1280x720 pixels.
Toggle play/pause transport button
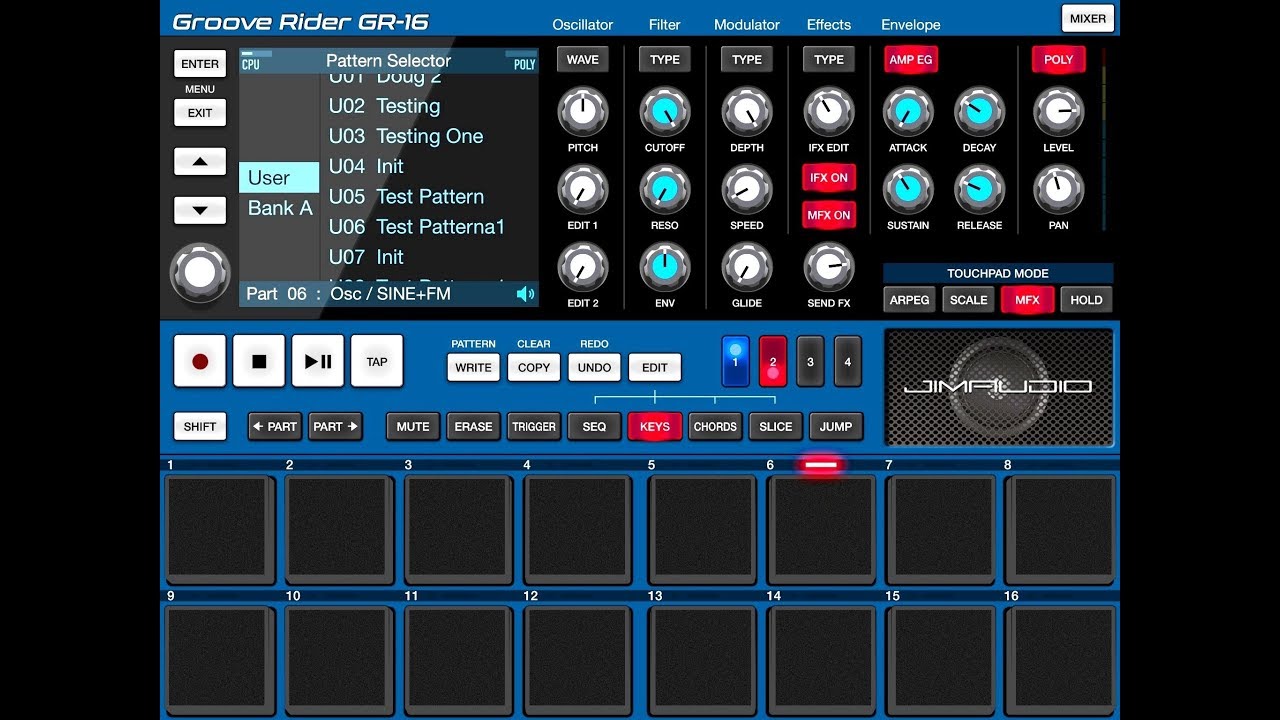tap(318, 361)
